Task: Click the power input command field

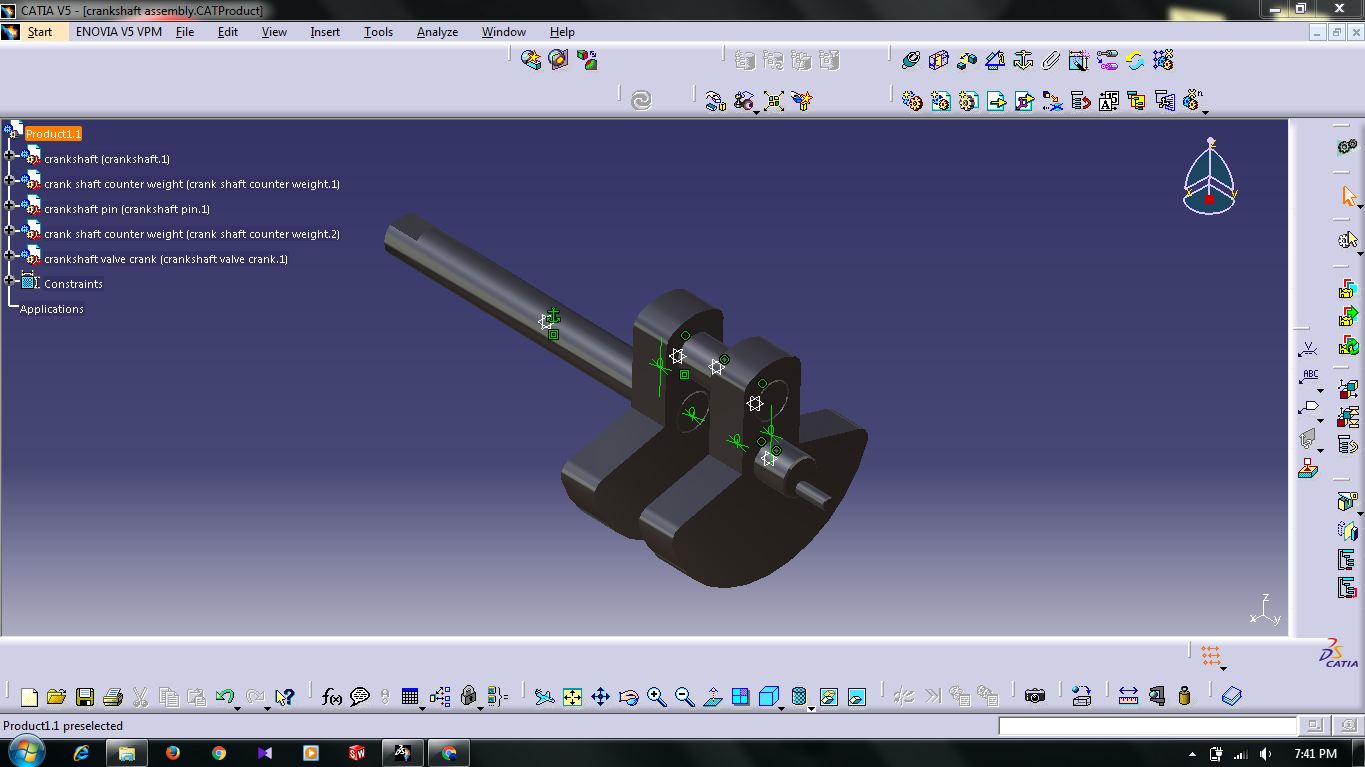Action: [x=1148, y=726]
